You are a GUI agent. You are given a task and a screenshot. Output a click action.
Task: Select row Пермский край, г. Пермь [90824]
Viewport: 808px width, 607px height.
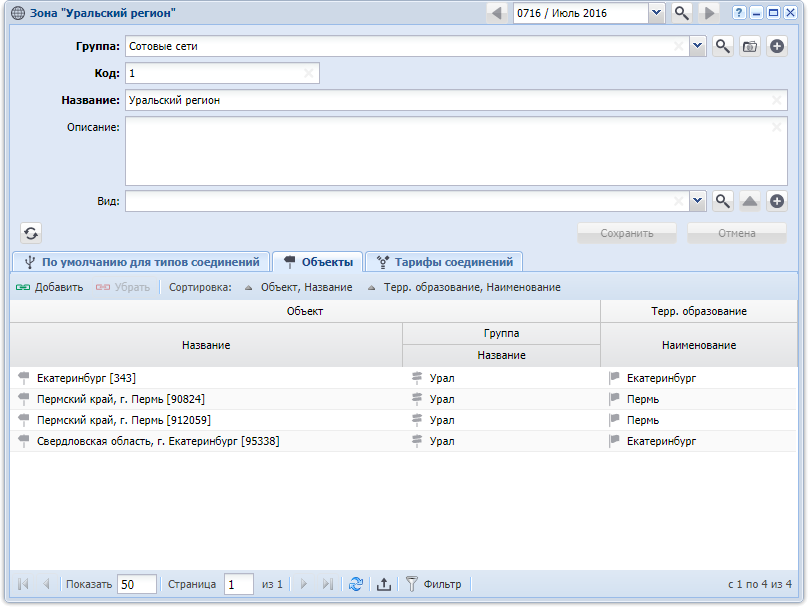(x=403, y=399)
